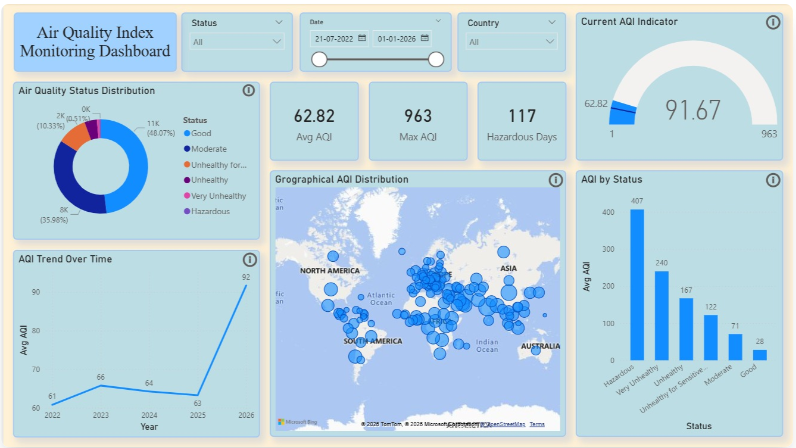Open the Status filter dropdown showing All
Image resolution: width=796 pixels, height=448 pixels.
237,42
